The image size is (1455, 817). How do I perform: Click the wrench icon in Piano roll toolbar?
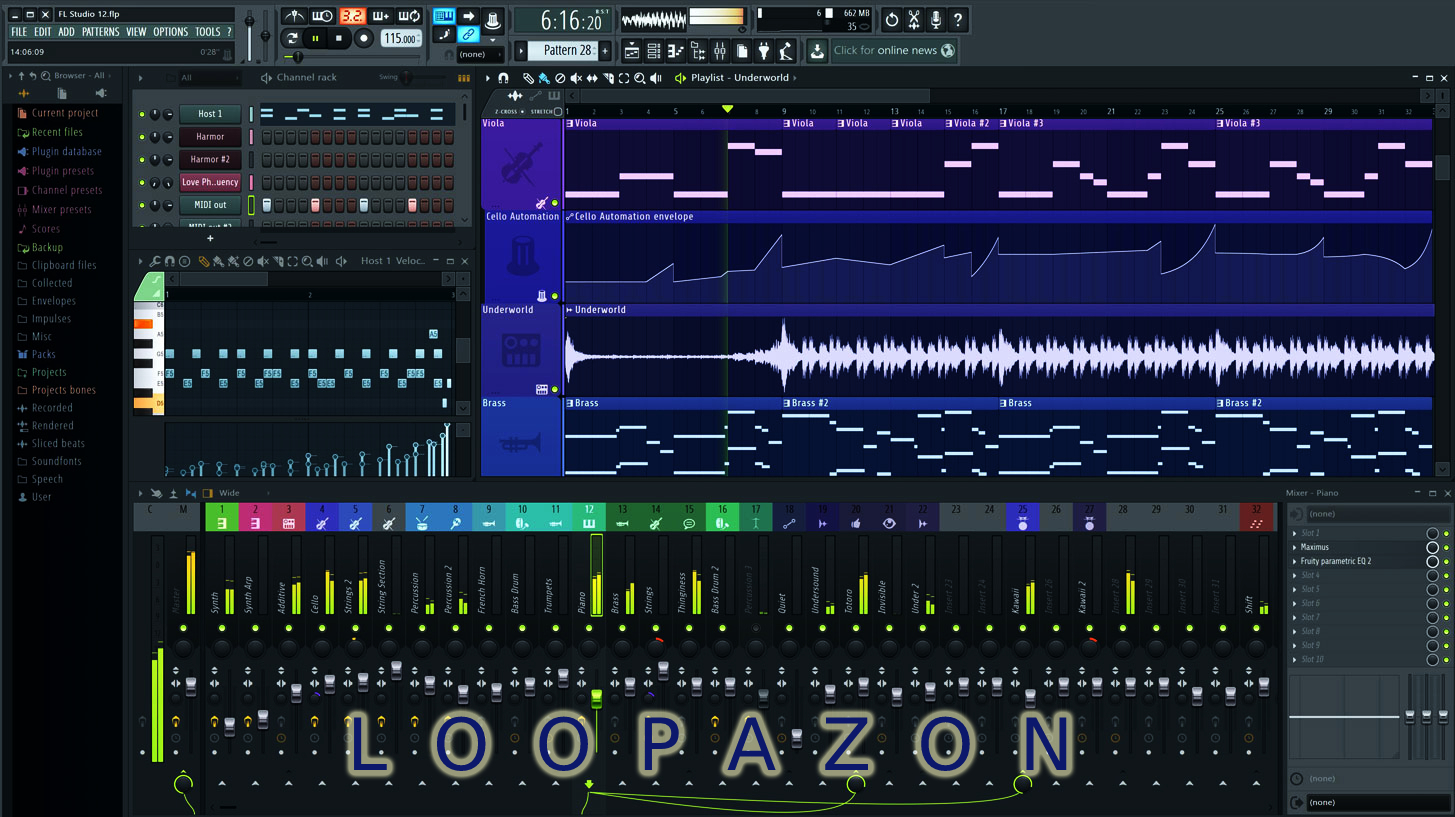point(155,261)
